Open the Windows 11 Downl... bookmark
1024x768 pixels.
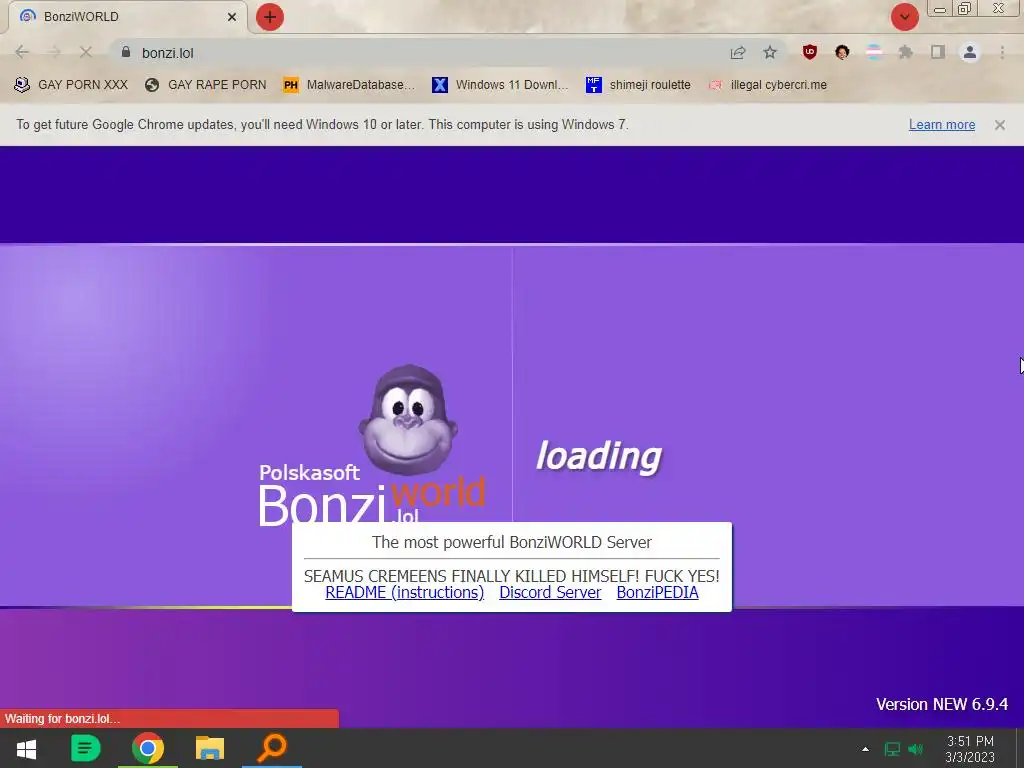coord(500,85)
